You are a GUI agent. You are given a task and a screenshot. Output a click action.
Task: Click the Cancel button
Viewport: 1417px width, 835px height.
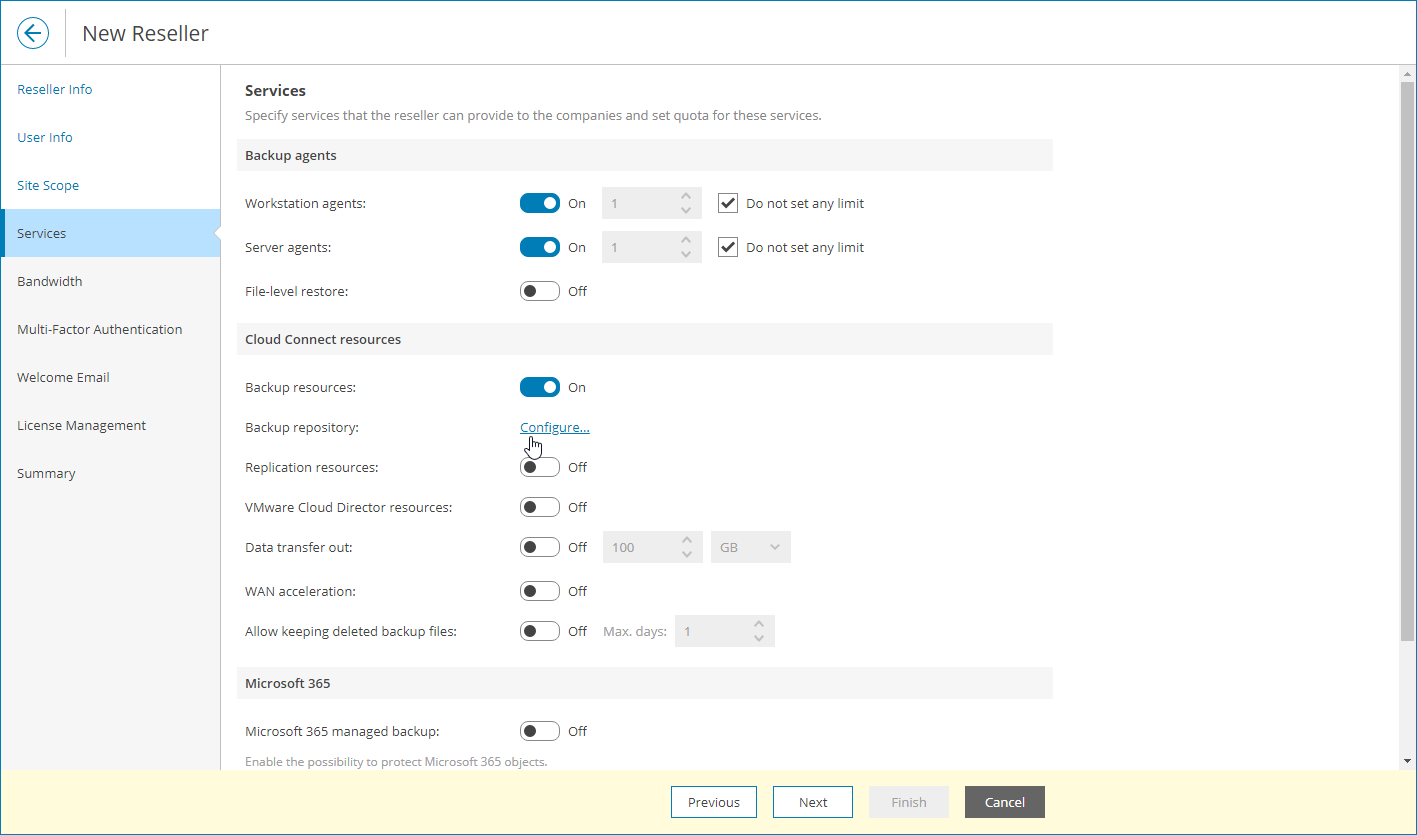tap(1004, 802)
